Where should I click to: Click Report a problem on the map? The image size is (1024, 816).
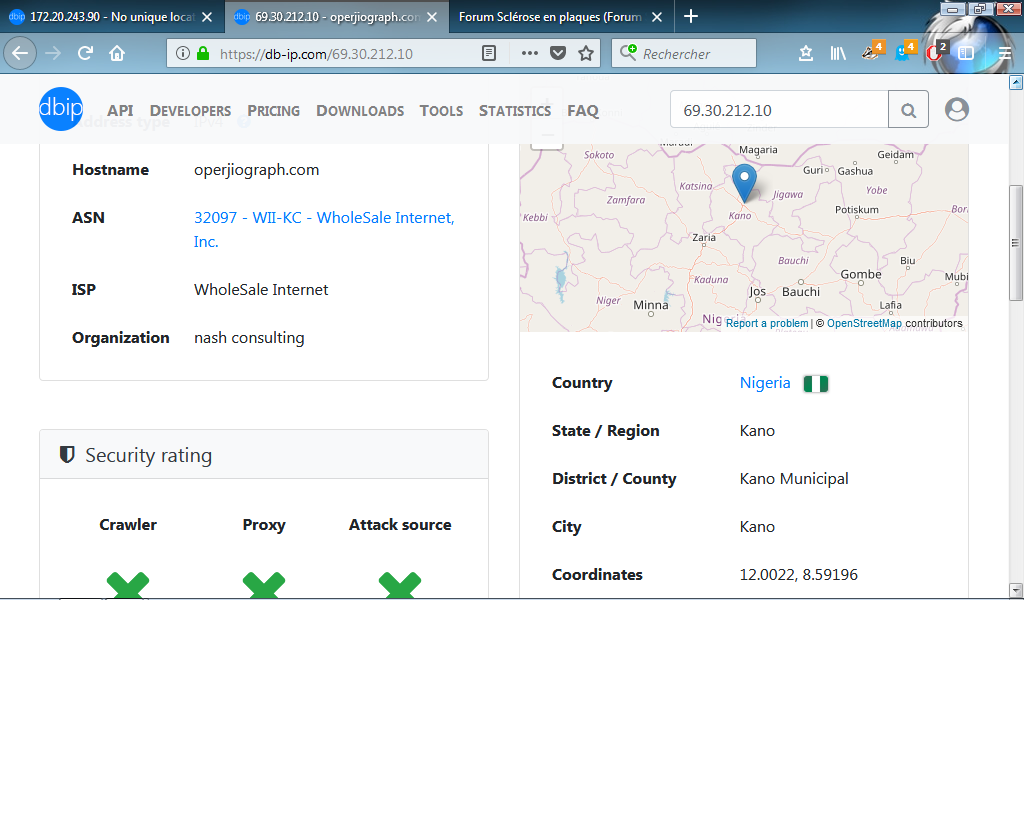coord(767,323)
